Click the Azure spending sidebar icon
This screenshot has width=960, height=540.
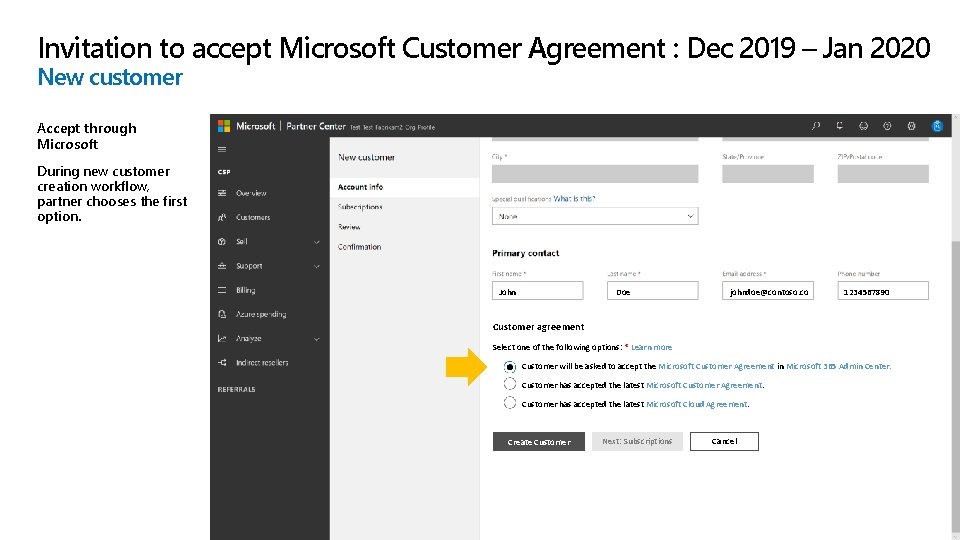point(222,314)
